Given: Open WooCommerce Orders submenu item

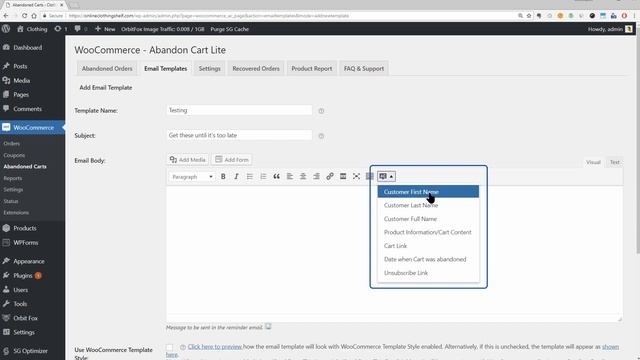Looking at the screenshot, I should (11, 144).
